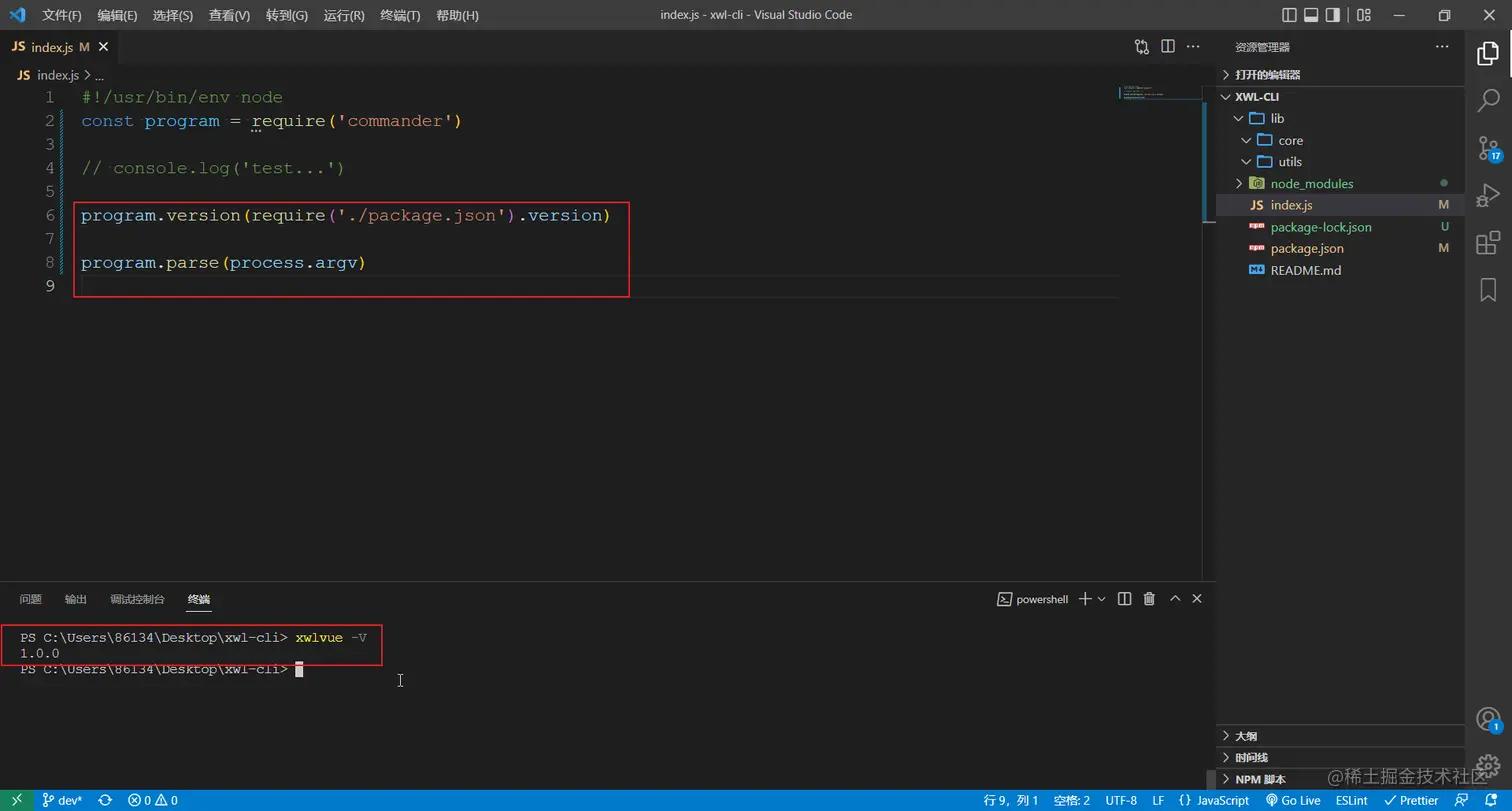Open the customize layout icon in title bar
The image size is (1512, 811).
pos(1364,15)
